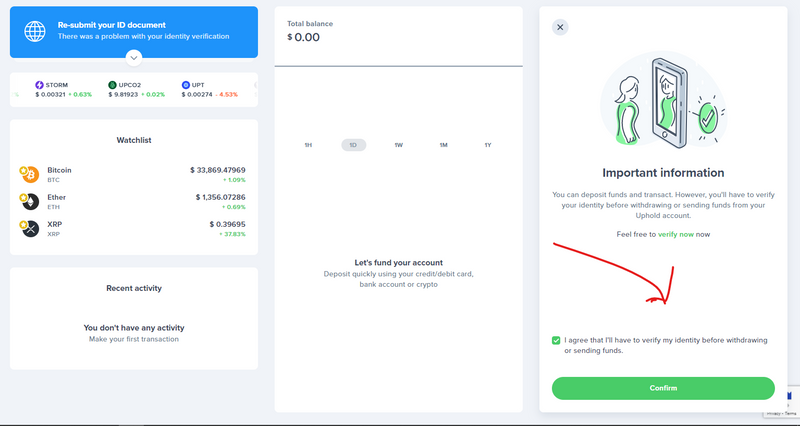
Task: Click the reCAPTCHA badge
Action: tap(782, 402)
